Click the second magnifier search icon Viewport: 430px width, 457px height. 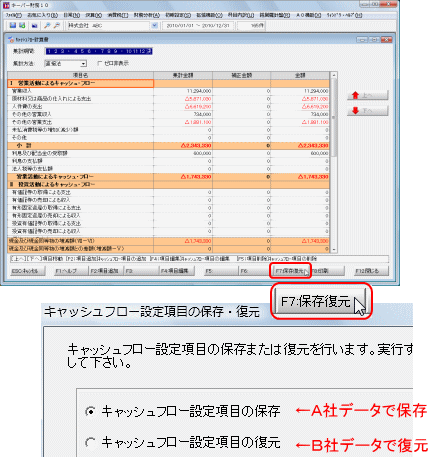pyautogui.click(x=57, y=25)
